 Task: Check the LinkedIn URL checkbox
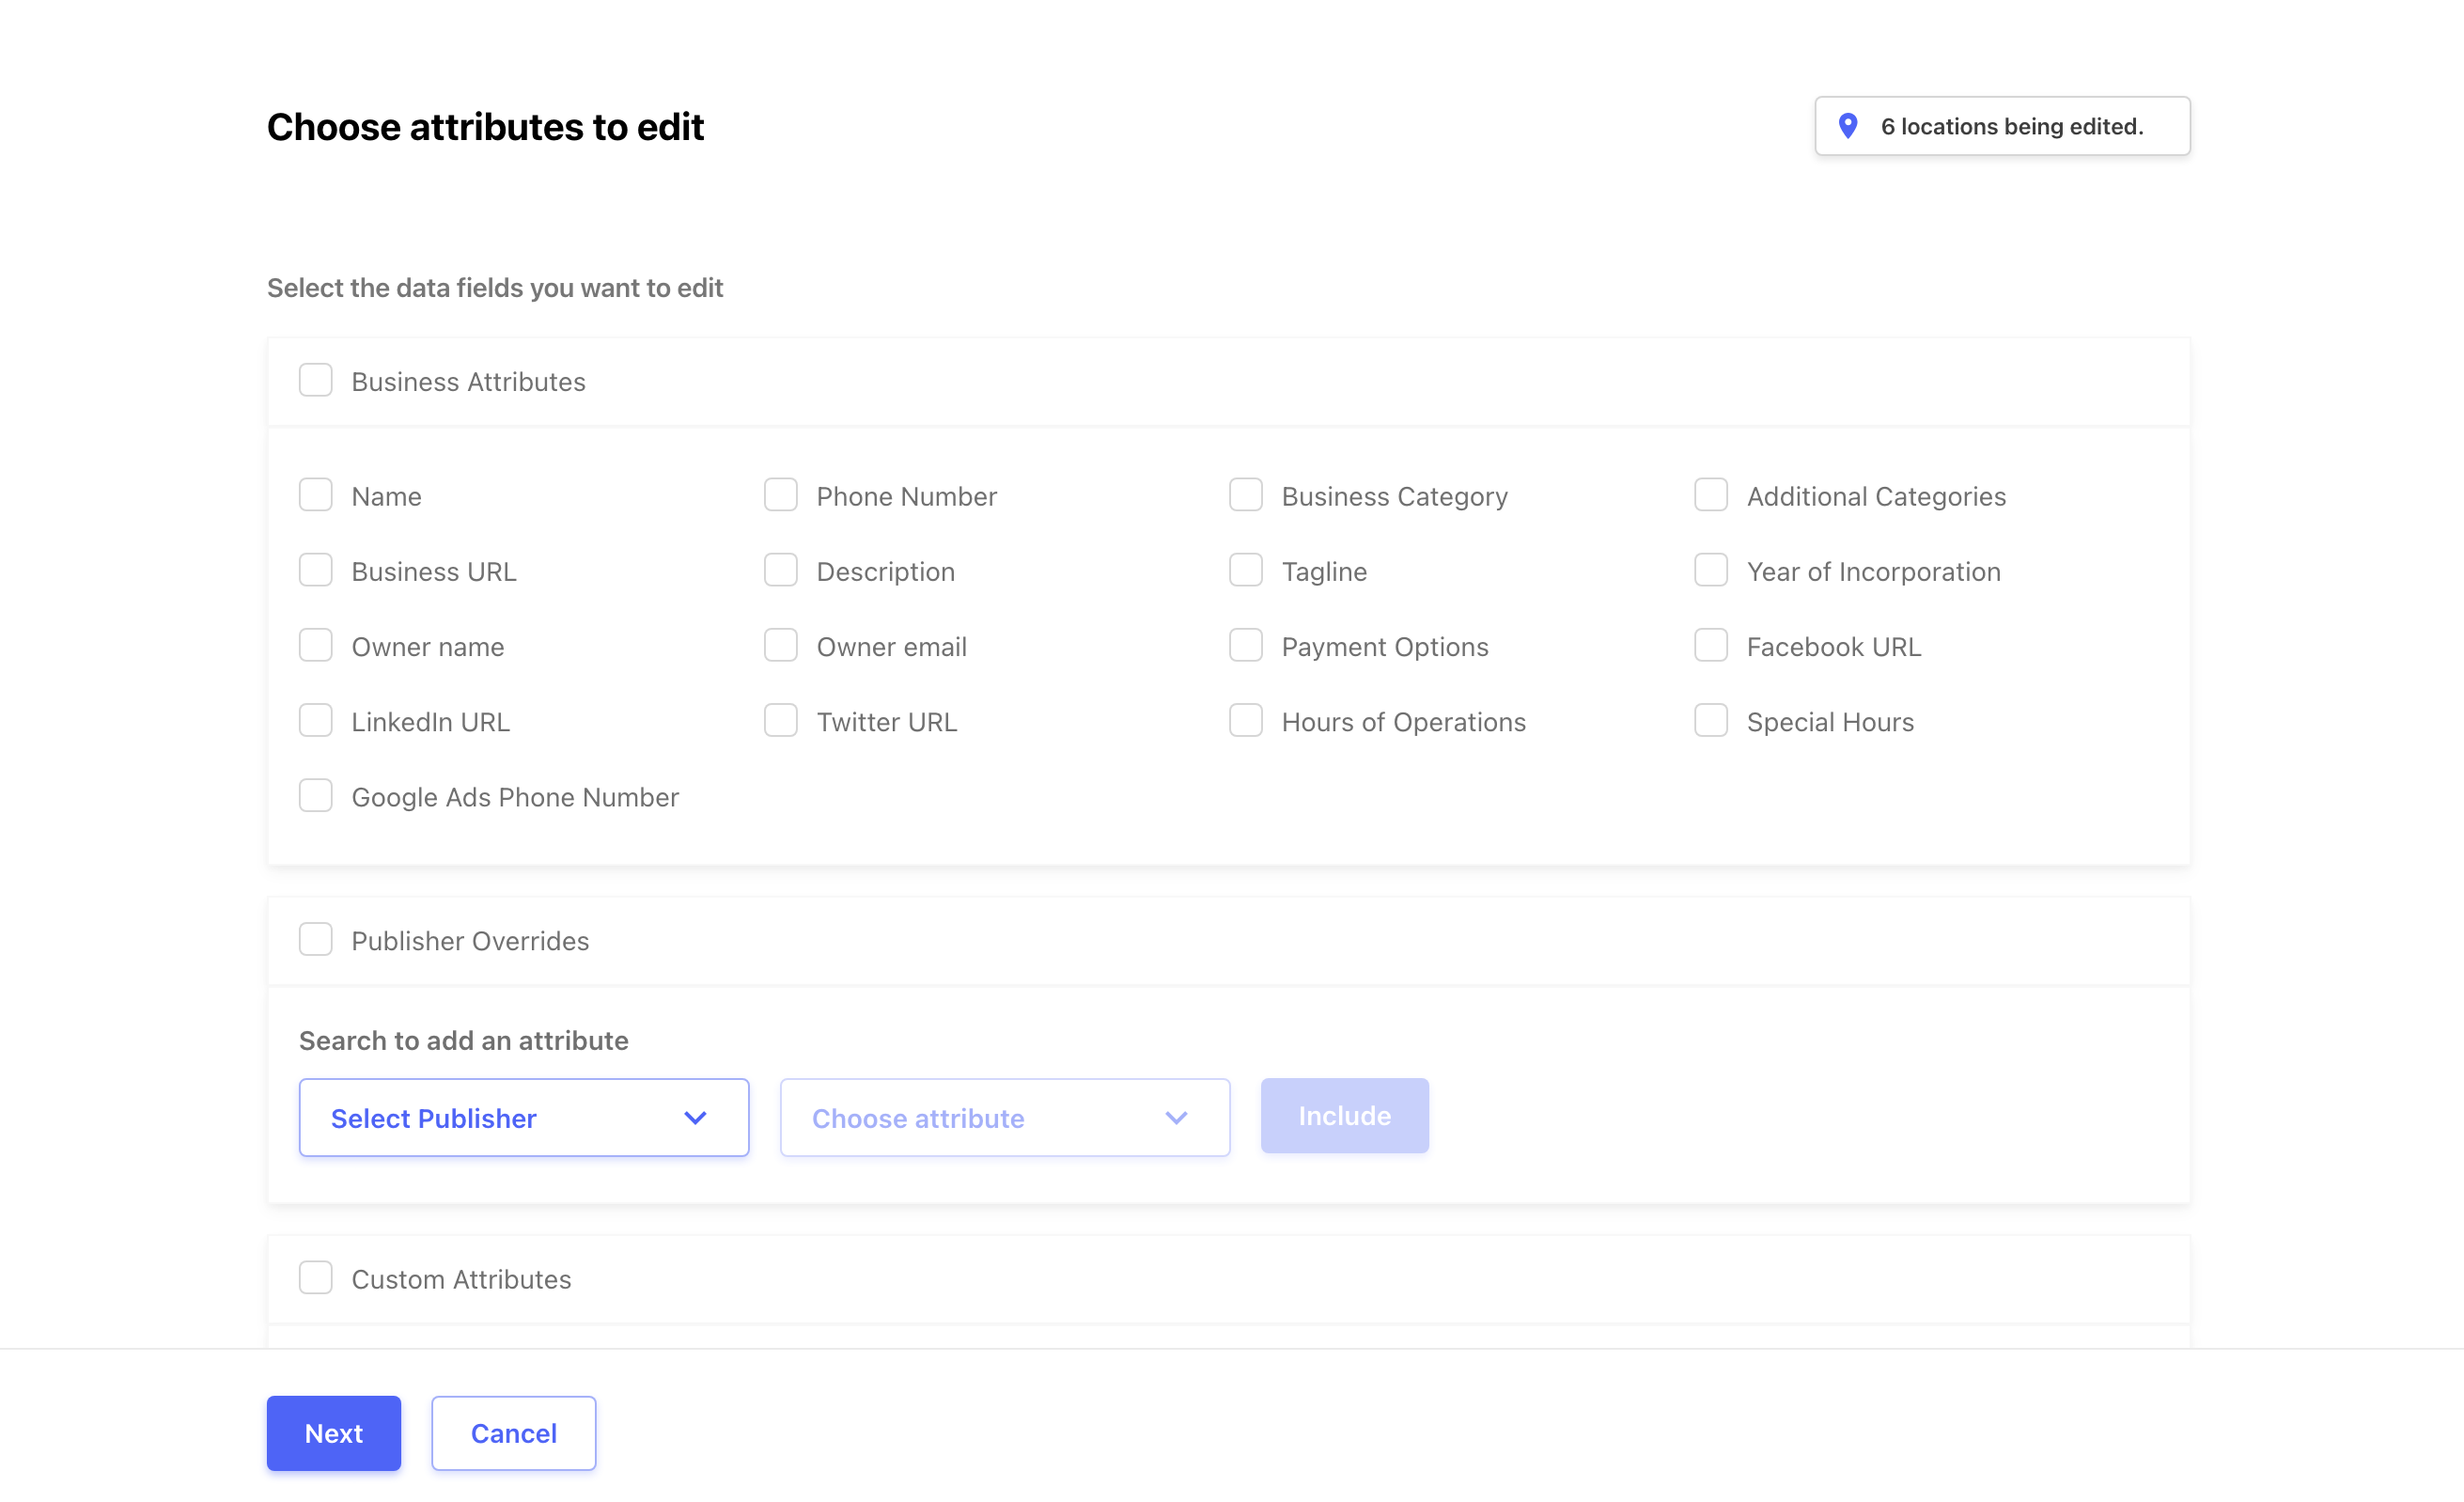click(316, 720)
